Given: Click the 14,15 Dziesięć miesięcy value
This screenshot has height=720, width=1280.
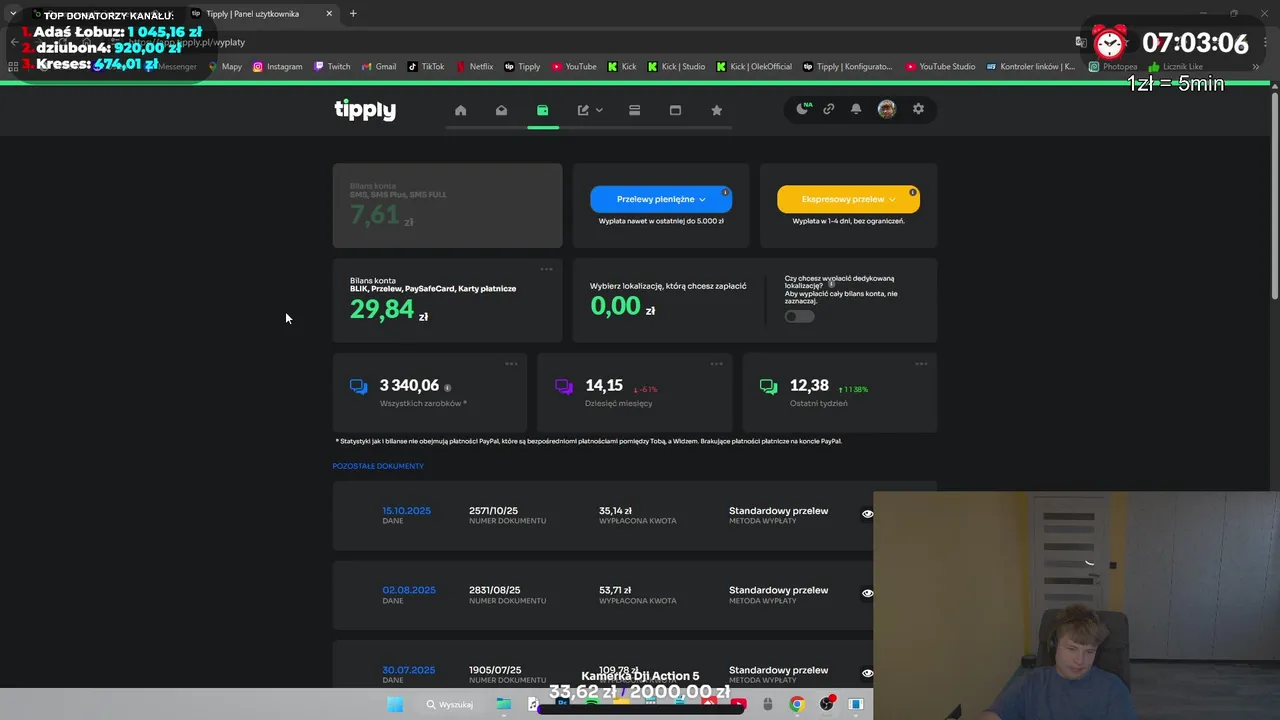Looking at the screenshot, I should coord(604,385).
